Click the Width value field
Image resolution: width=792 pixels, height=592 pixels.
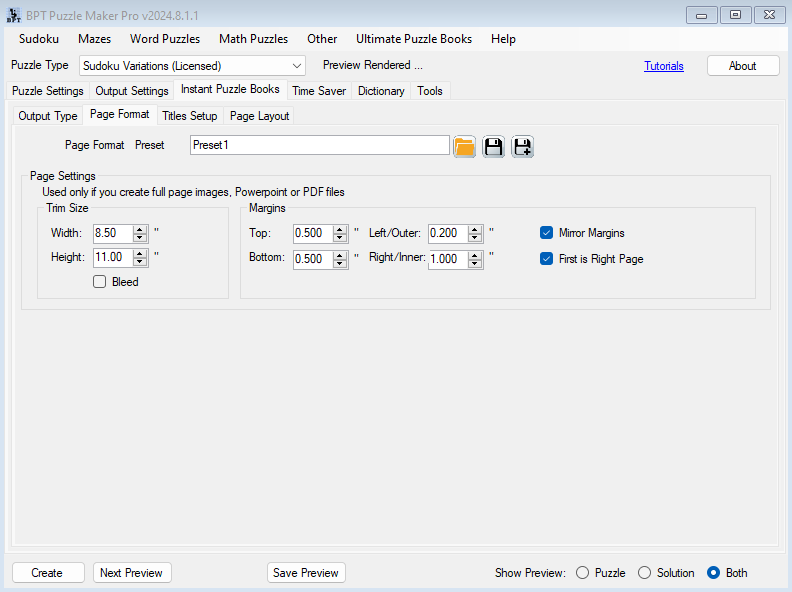coord(114,233)
